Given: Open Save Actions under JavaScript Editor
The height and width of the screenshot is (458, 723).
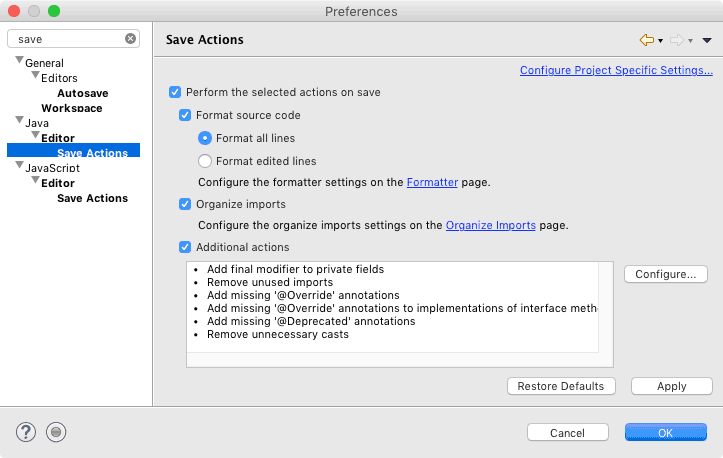Looking at the screenshot, I should pyautogui.click(x=92, y=198).
